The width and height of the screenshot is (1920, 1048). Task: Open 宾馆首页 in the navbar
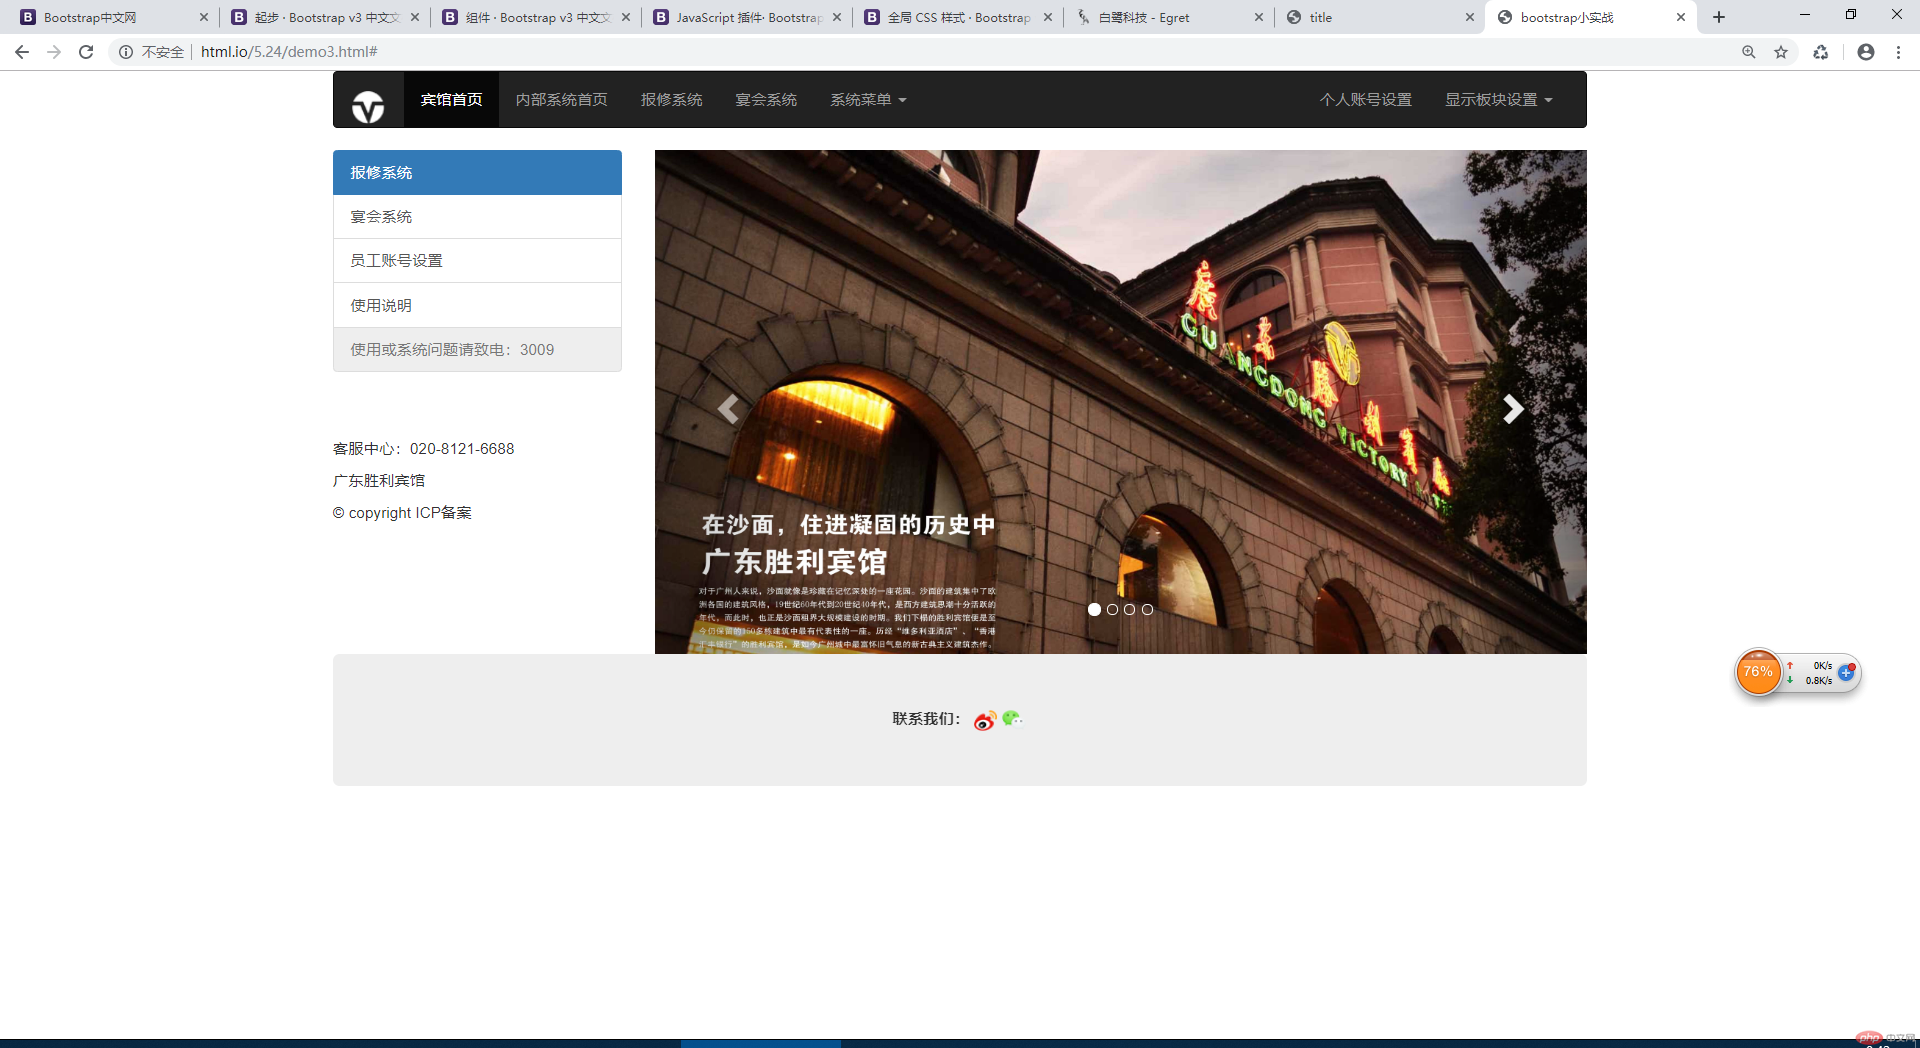click(451, 99)
